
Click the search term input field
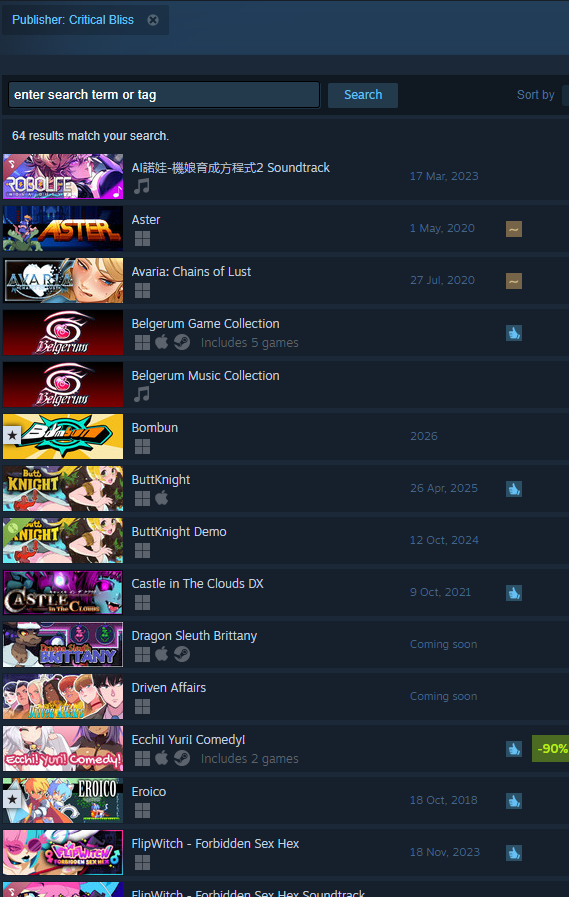tap(164, 95)
